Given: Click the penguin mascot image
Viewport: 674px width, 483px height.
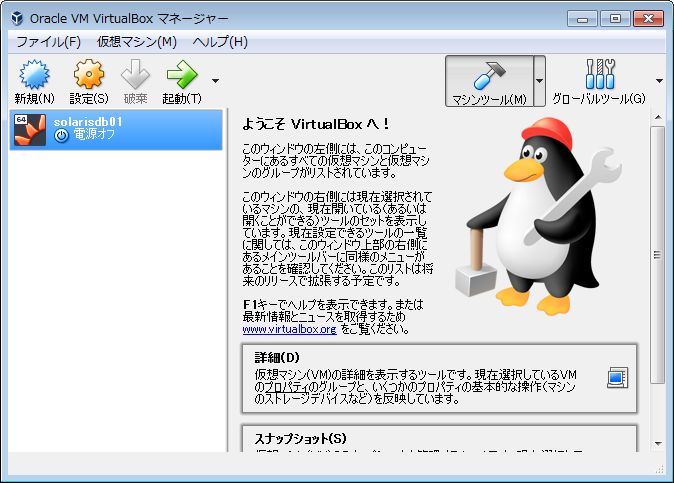Looking at the screenshot, I should (x=539, y=216).
